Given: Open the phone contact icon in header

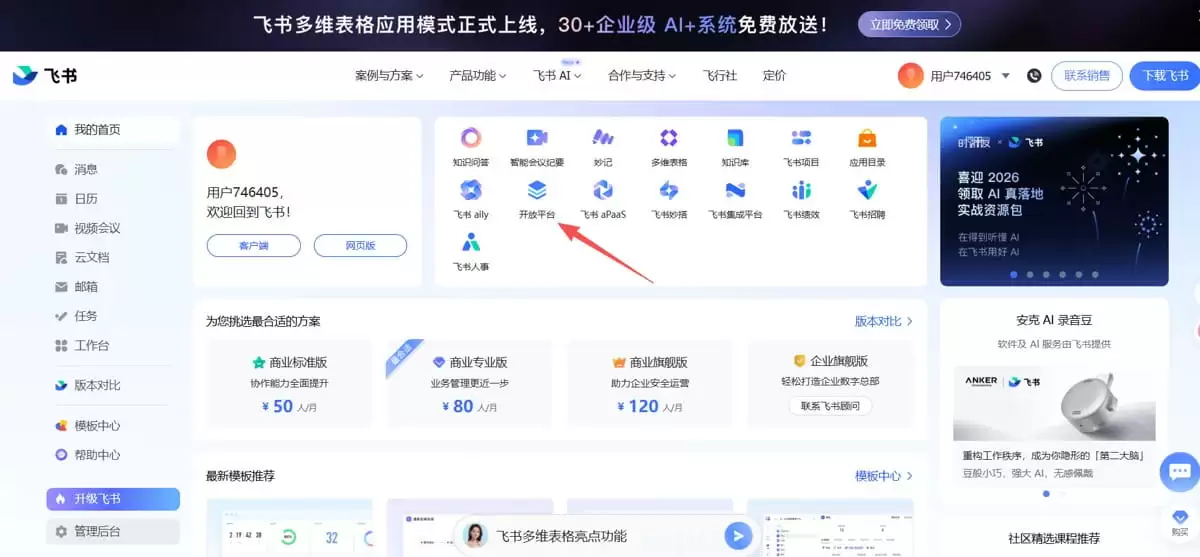Looking at the screenshot, I should coord(1034,76).
